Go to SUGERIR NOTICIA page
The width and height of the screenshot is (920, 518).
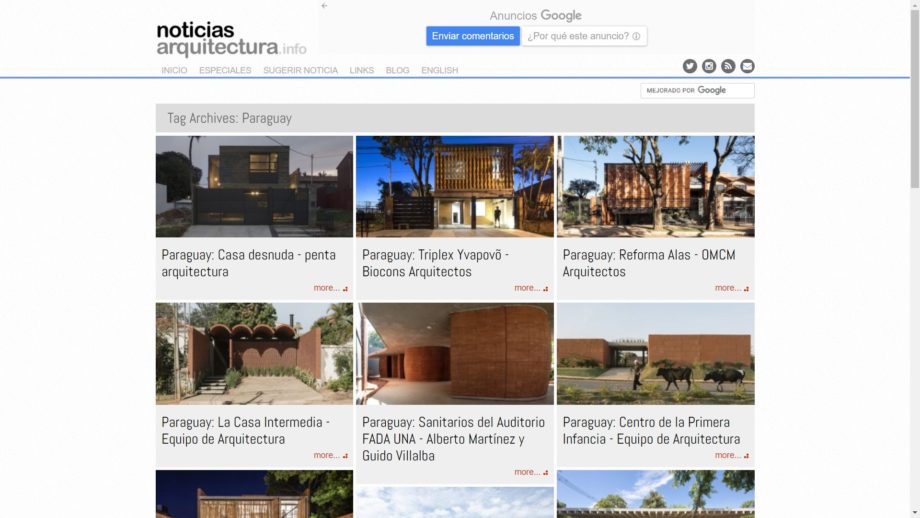[300, 70]
